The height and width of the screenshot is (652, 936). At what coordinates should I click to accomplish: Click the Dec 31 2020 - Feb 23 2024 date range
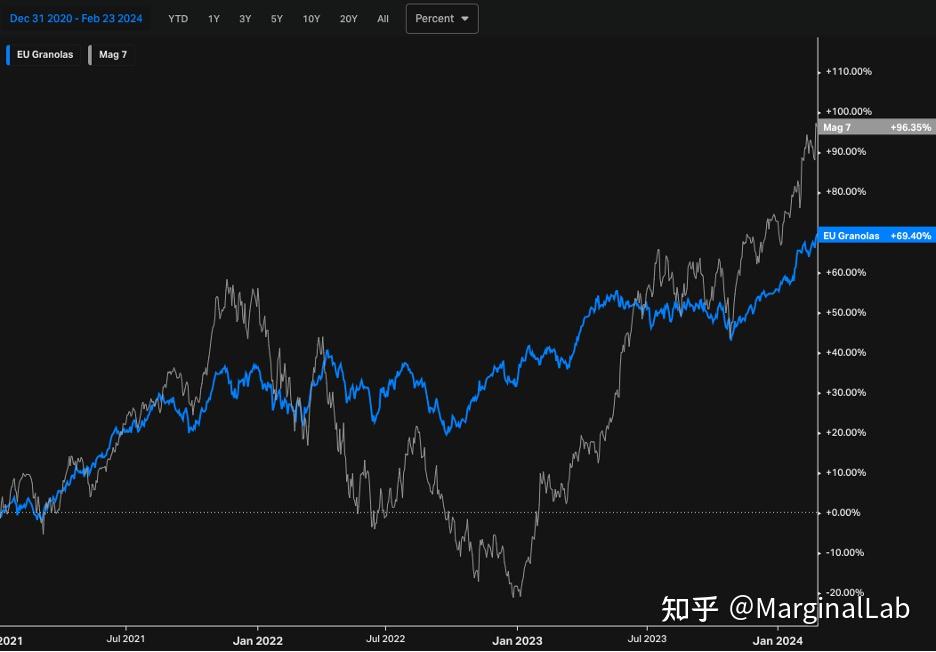point(76,19)
